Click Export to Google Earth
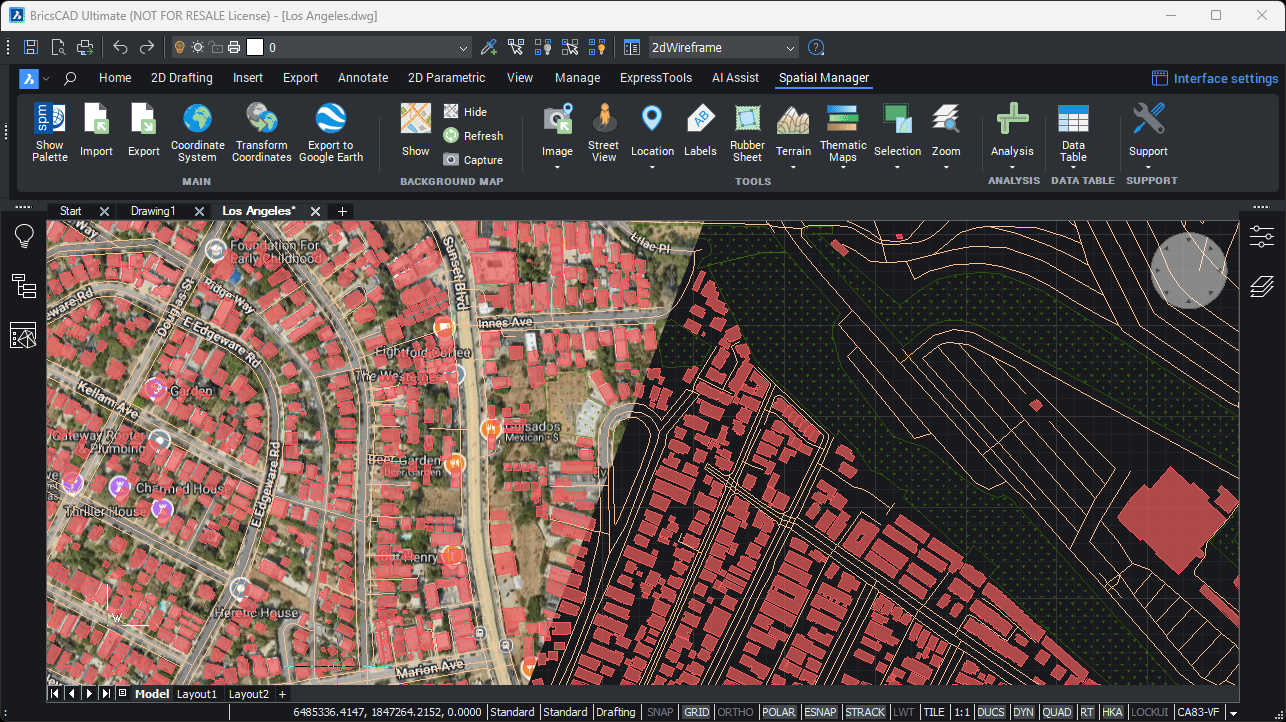Screen dimensions: 1286x722 click(x=331, y=132)
